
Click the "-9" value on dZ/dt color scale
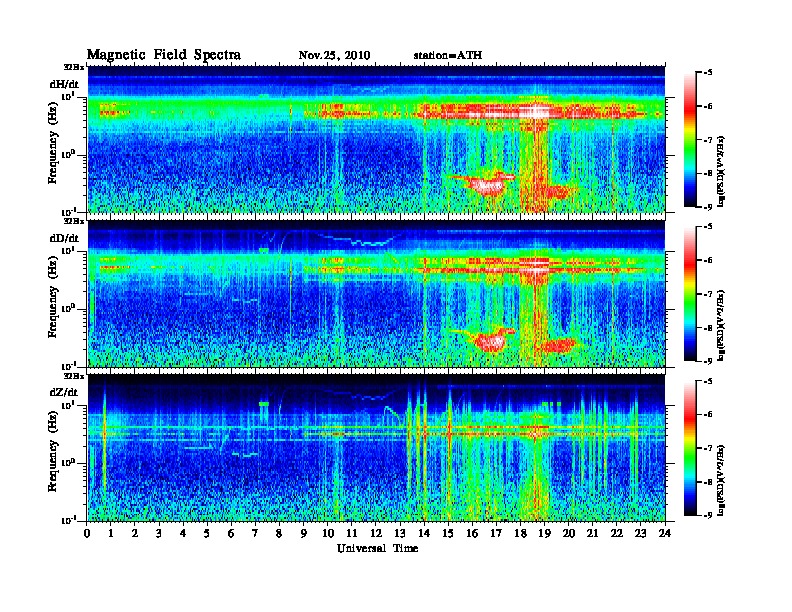tap(708, 515)
